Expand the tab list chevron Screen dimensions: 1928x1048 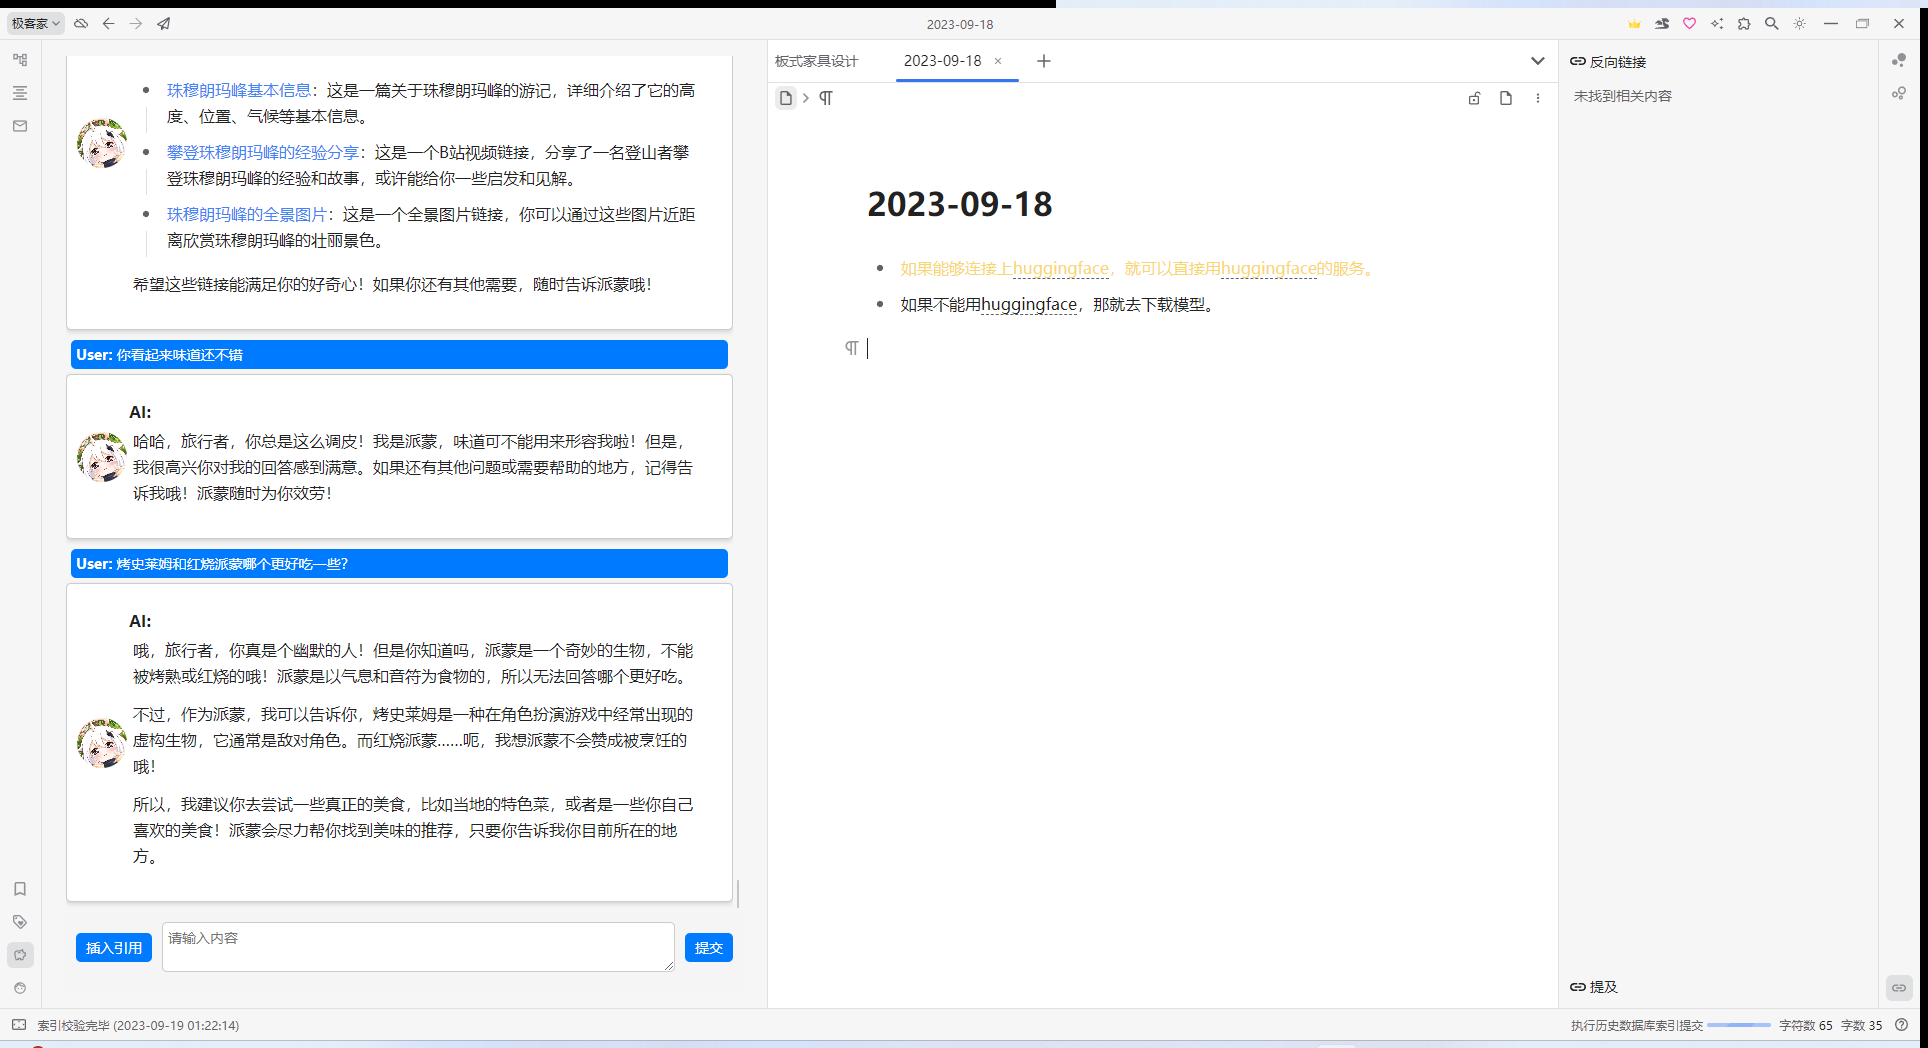(1537, 61)
